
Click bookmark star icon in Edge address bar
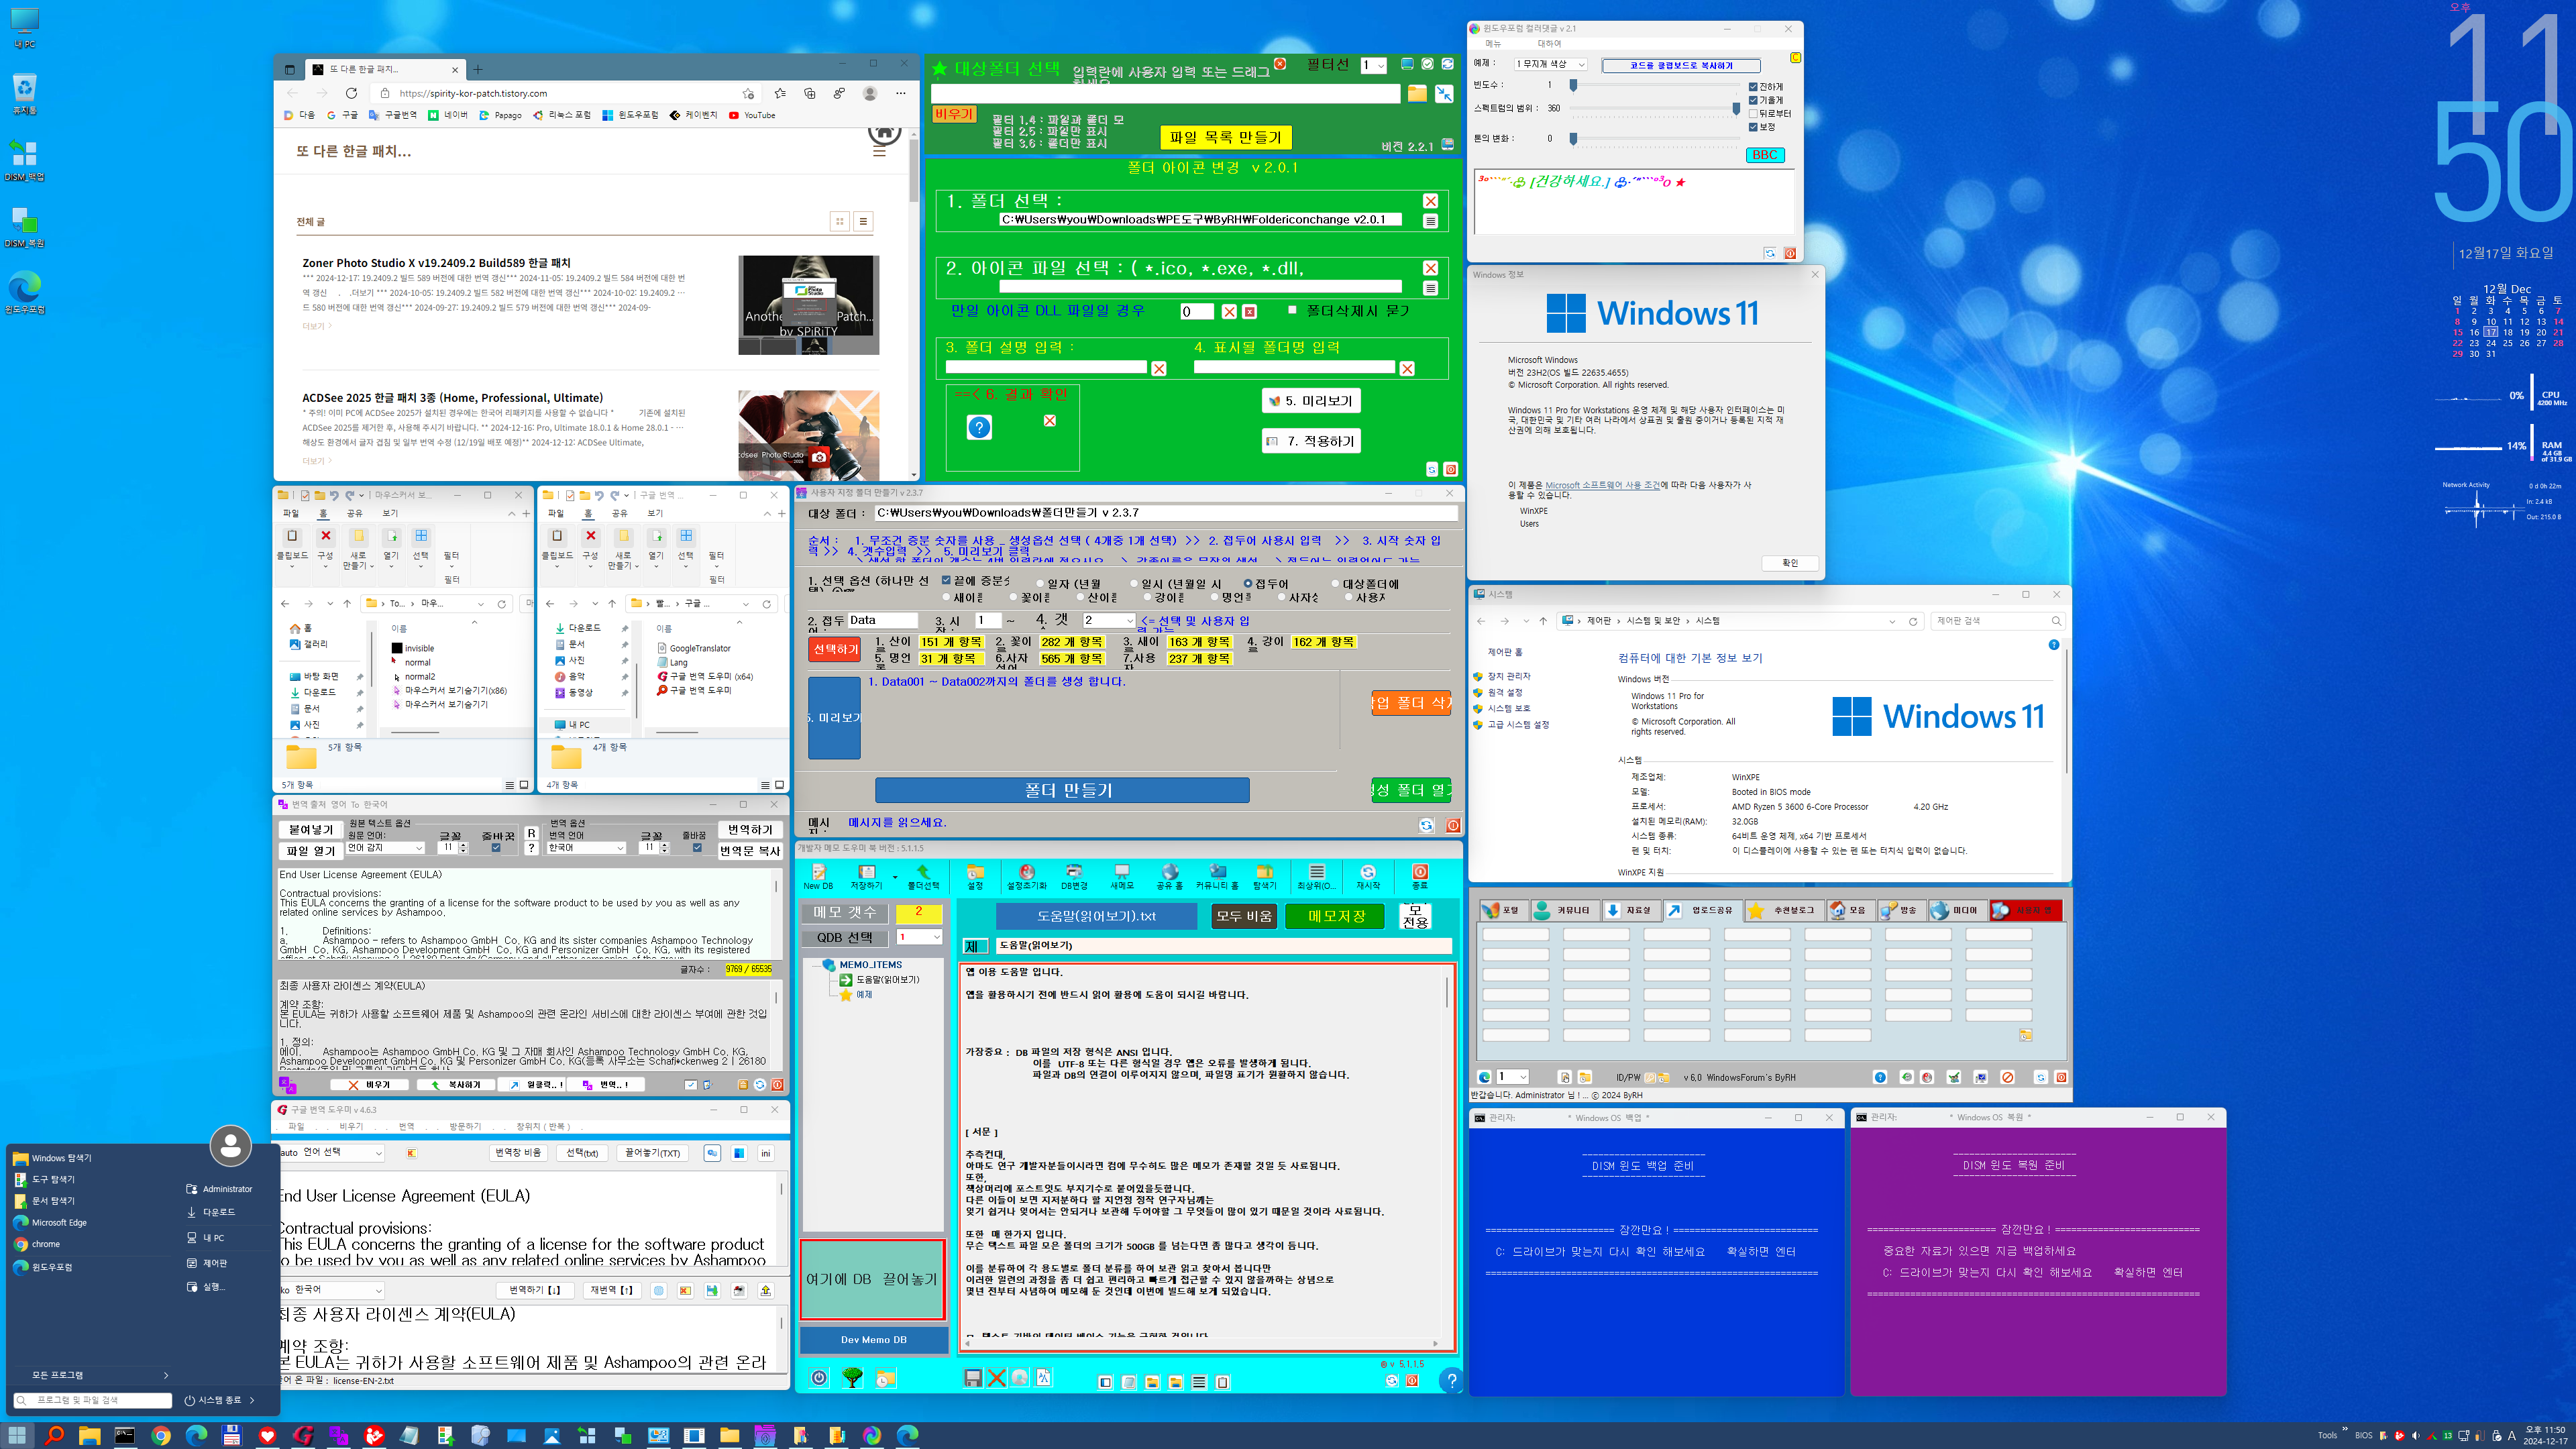click(748, 93)
